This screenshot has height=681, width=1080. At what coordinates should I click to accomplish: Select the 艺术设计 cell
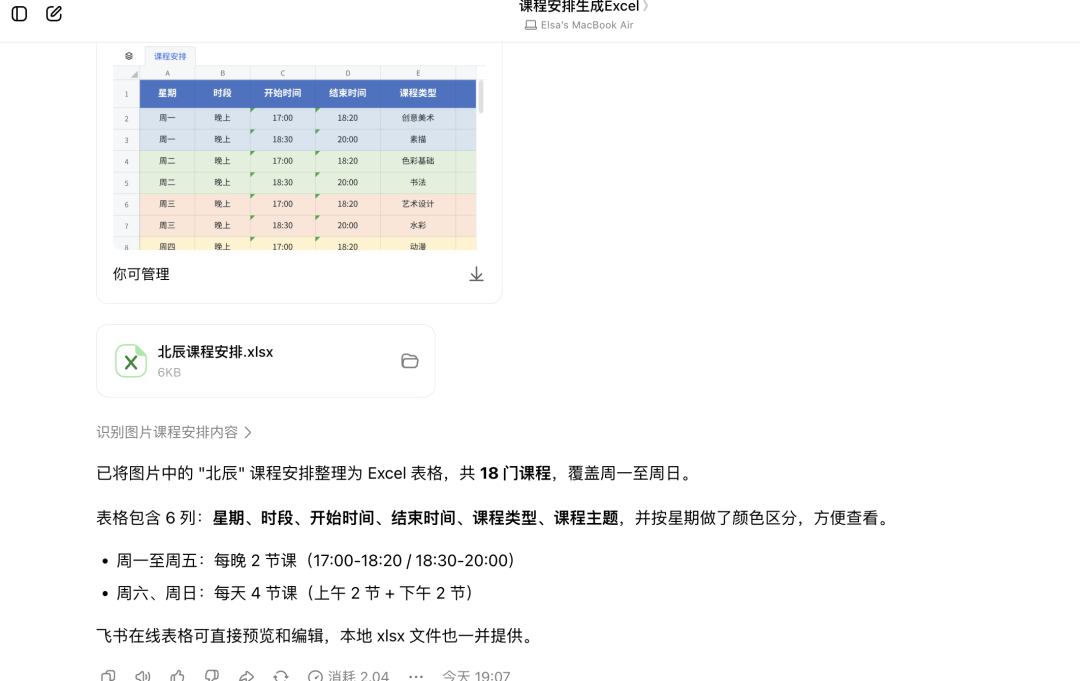pos(418,204)
